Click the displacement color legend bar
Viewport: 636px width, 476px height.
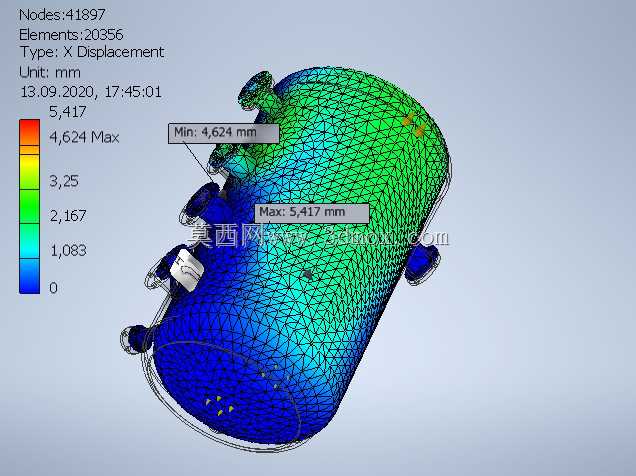tap(30, 206)
